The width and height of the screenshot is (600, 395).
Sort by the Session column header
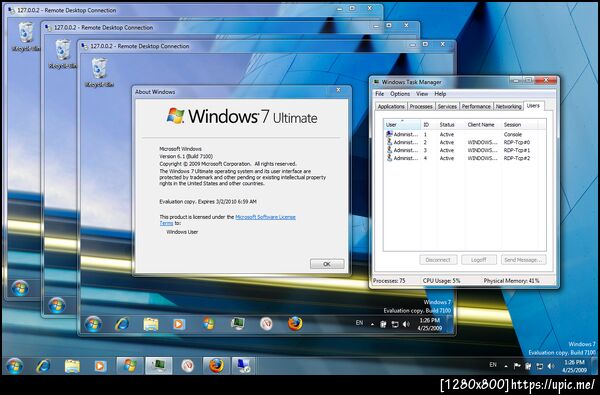[x=519, y=125]
